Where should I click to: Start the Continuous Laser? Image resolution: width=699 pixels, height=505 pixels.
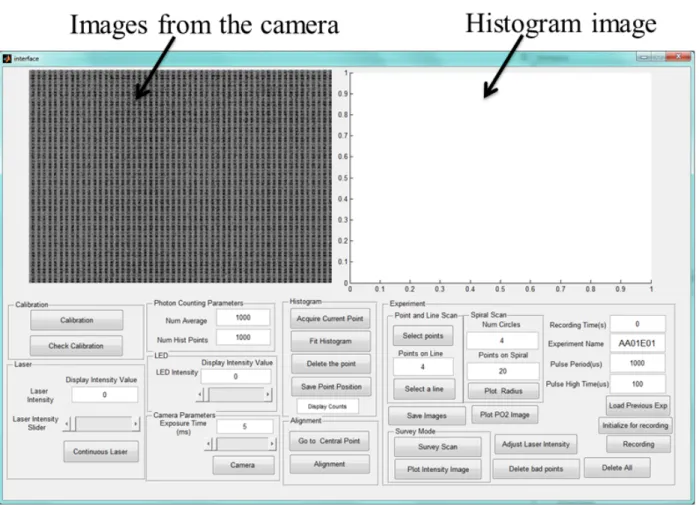[101, 452]
